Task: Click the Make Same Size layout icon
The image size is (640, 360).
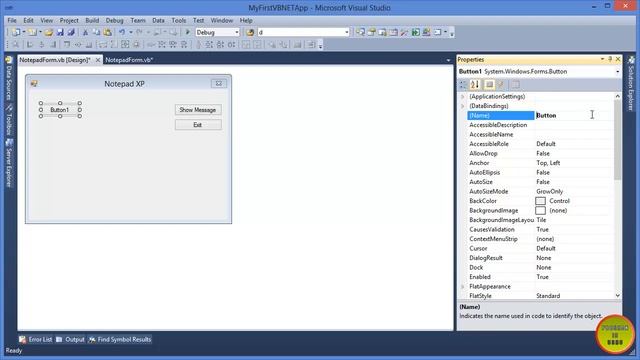Action: (x=125, y=44)
